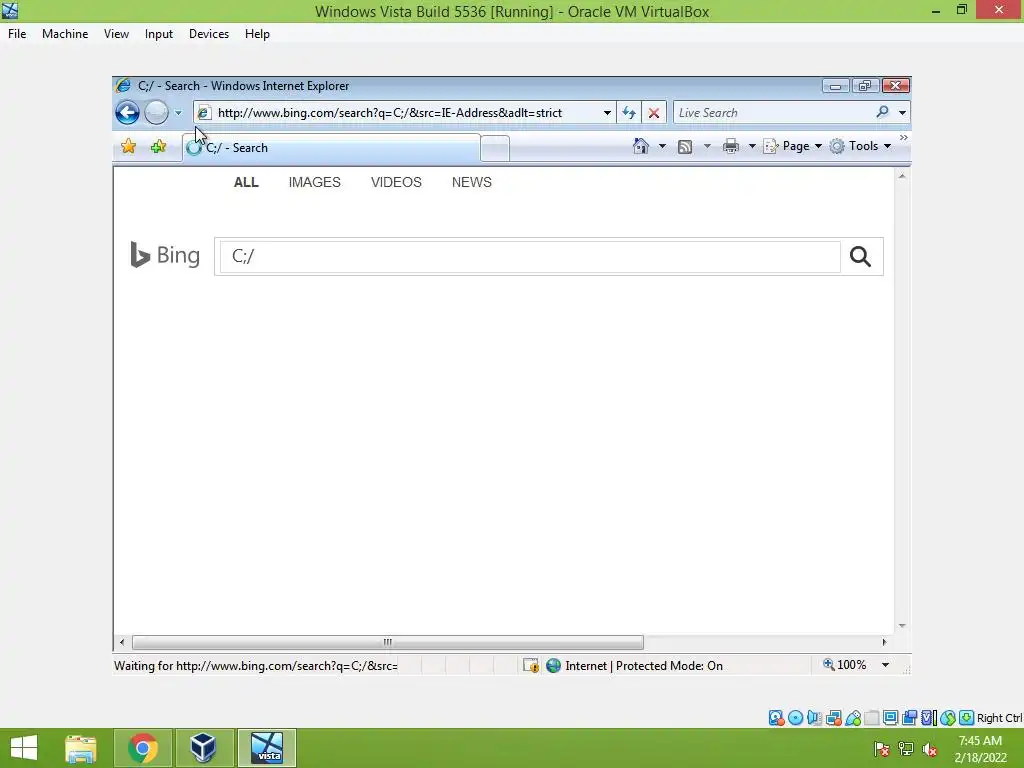The width and height of the screenshot is (1024, 768).
Task: Open the VirtualBox Input menu
Action: 159,34
